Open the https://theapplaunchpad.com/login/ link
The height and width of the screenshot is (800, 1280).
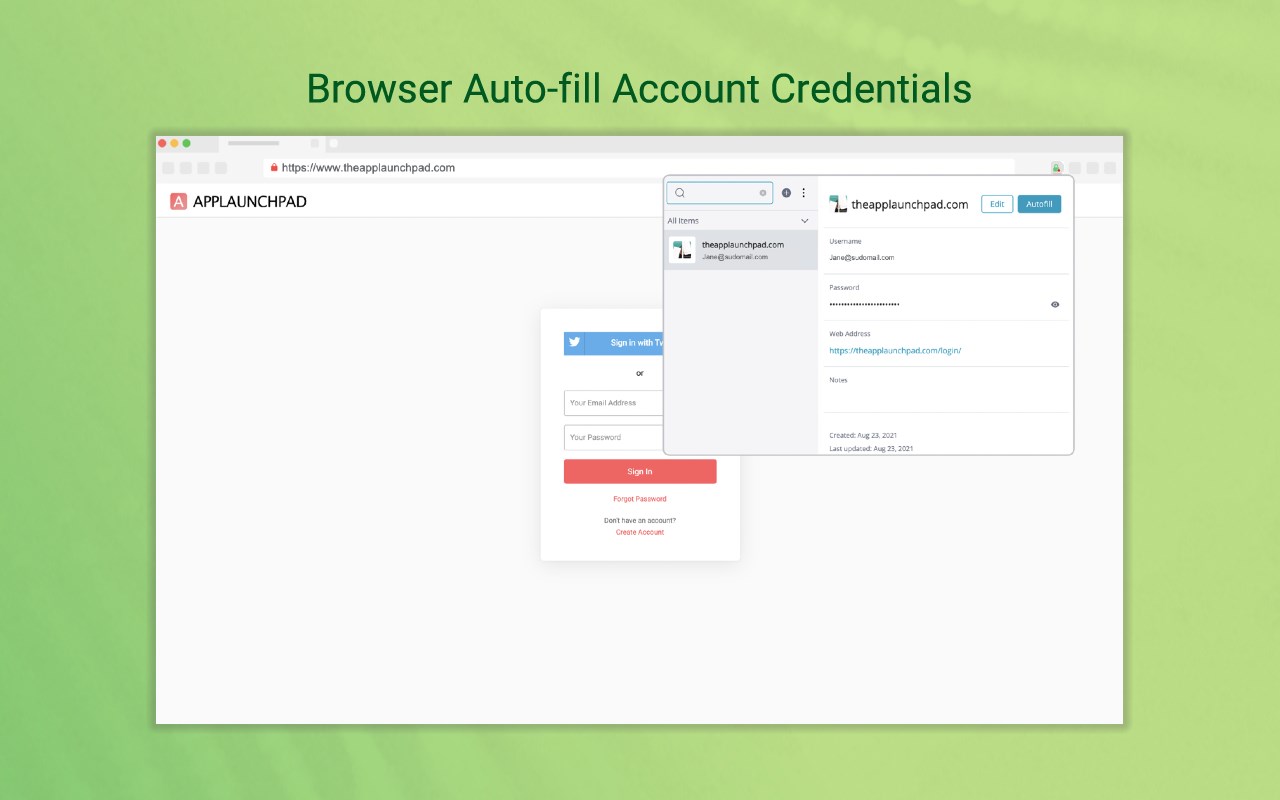tap(895, 351)
